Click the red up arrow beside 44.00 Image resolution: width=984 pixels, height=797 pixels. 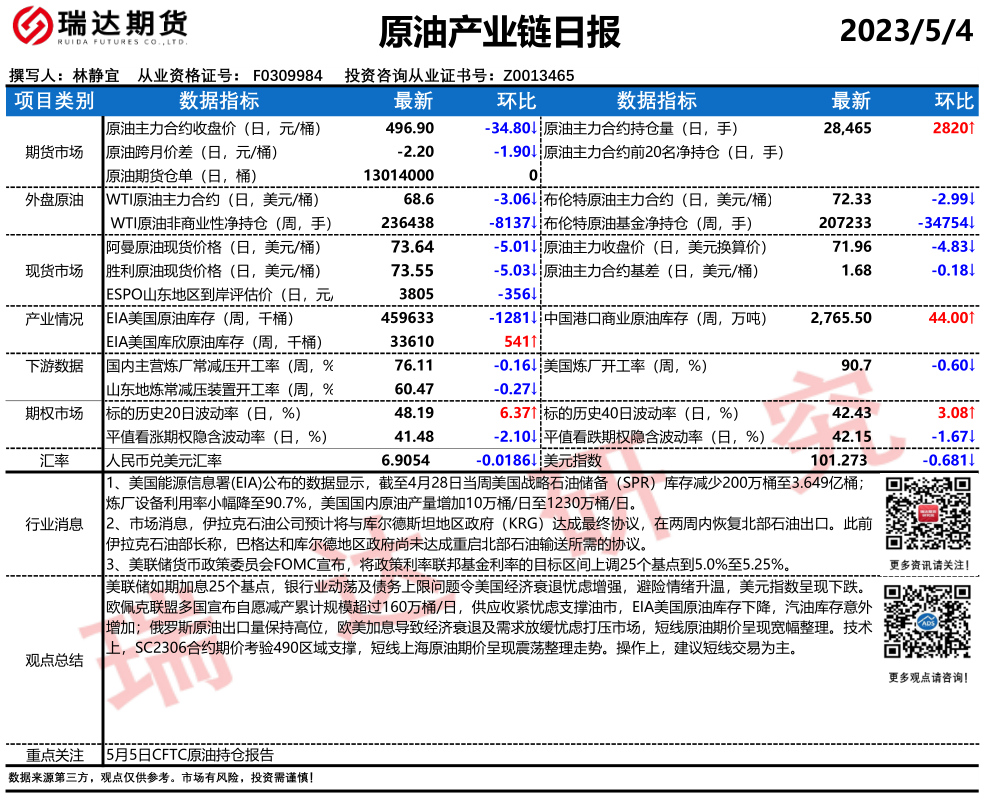point(970,318)
